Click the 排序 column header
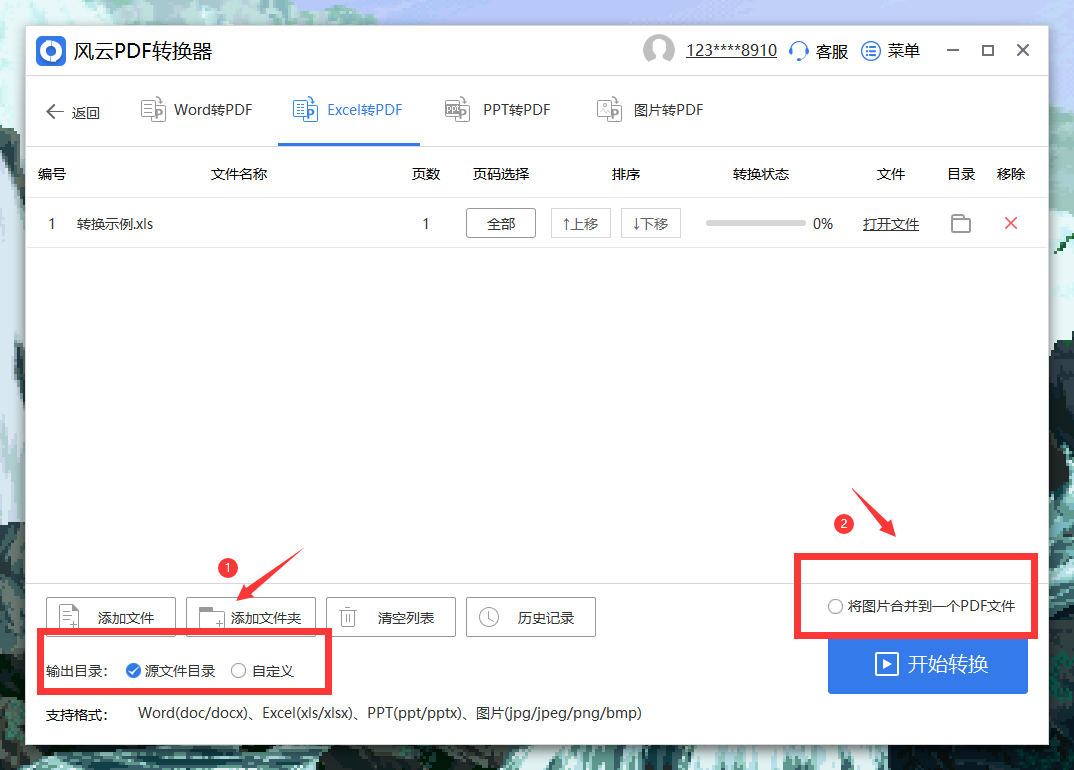Viewport: 1074px width, 770px height. coord(626,174)
